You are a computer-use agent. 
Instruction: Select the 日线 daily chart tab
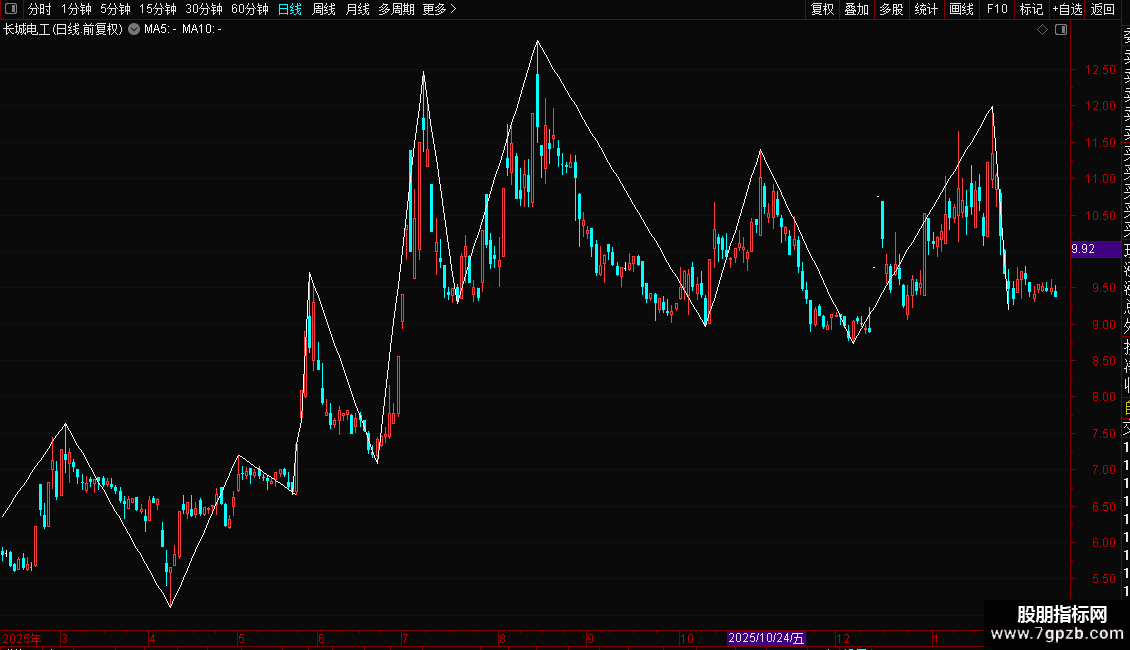(290, 9)
